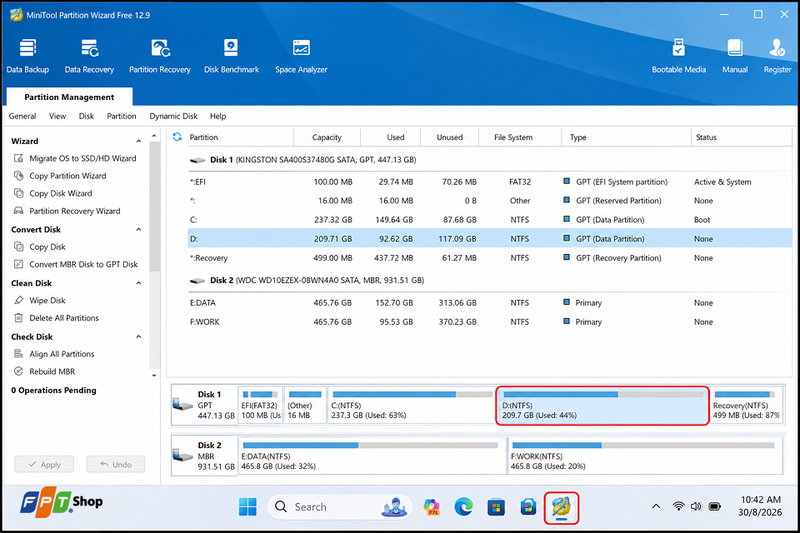800x533 pixels.
Task: Collapse the Wizard section
Action: (x=138, y=141)
